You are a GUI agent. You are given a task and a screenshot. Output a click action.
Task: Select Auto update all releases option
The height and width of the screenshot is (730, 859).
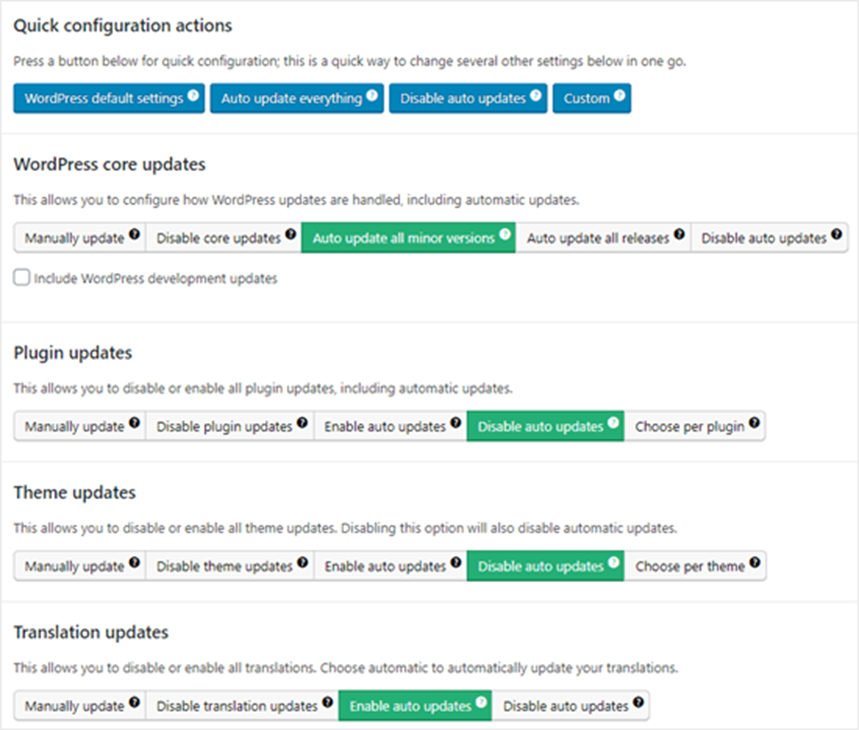tap(603, 238)
